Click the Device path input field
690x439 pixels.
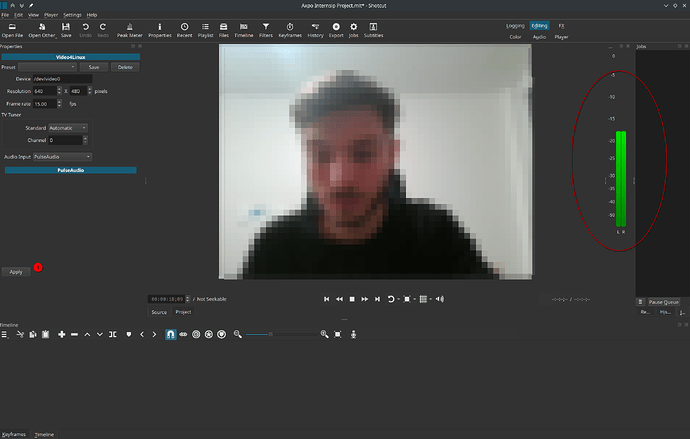[62, 79]
